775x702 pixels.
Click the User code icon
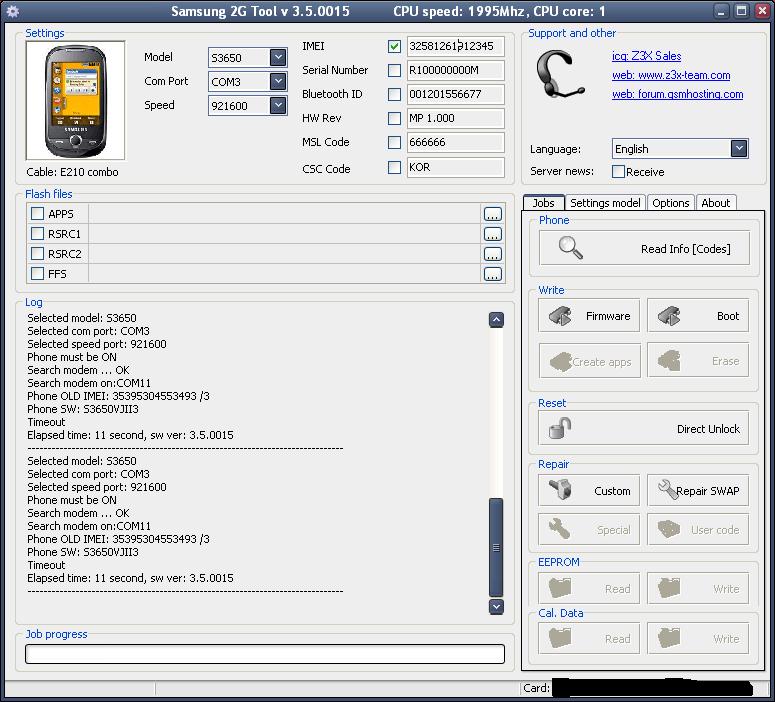point(669,529)
